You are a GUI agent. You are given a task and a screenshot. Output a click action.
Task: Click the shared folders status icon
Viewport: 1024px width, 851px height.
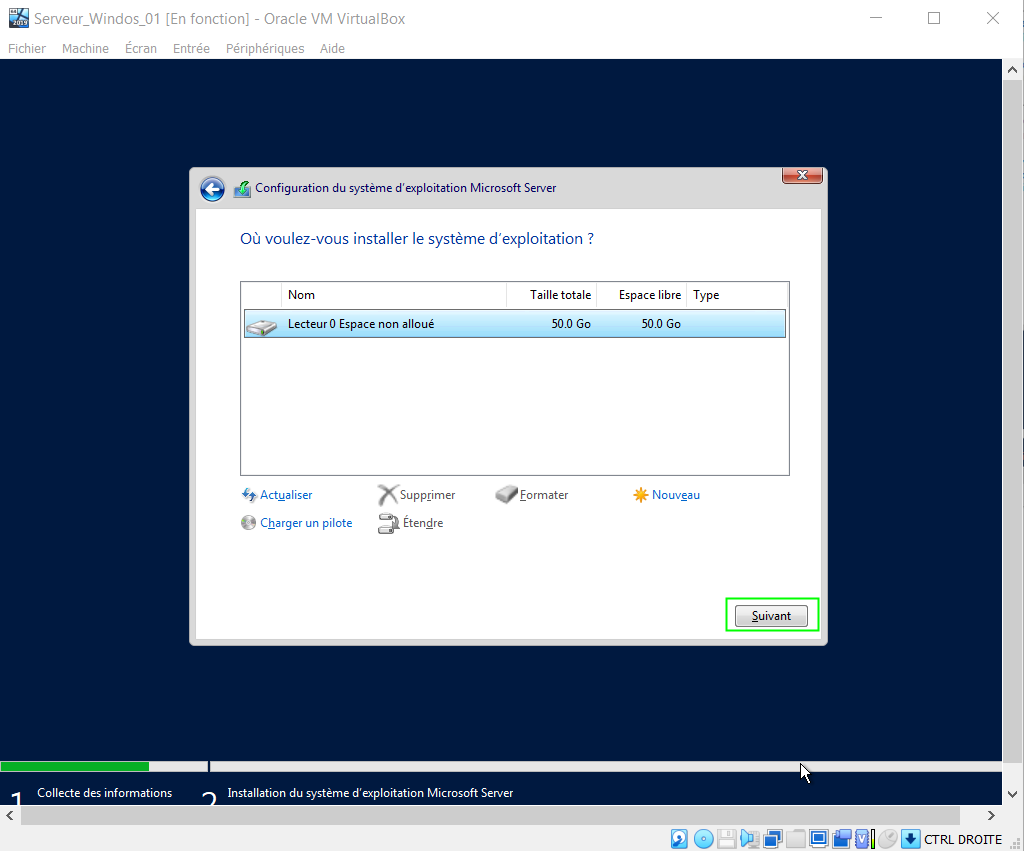point(795,839)
